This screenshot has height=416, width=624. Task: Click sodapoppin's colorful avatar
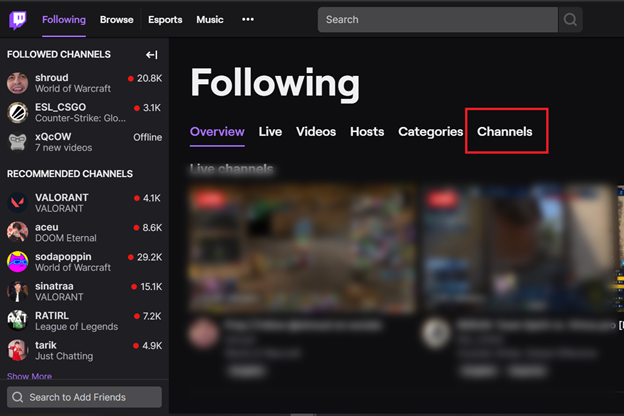(x=18, y=262)
